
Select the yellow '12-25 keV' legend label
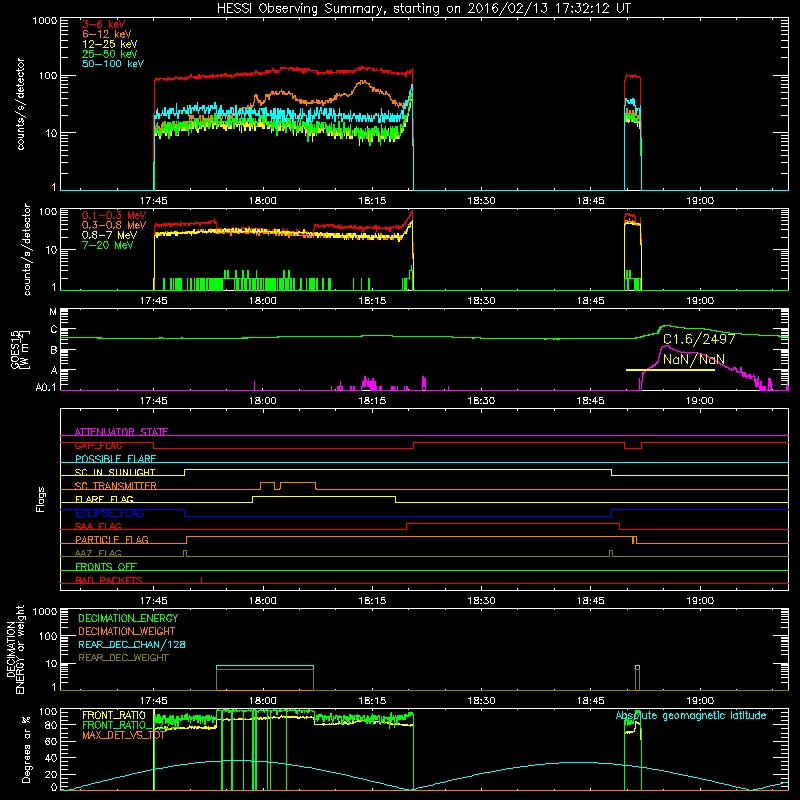pyautogui.click(x=110, y=44)
